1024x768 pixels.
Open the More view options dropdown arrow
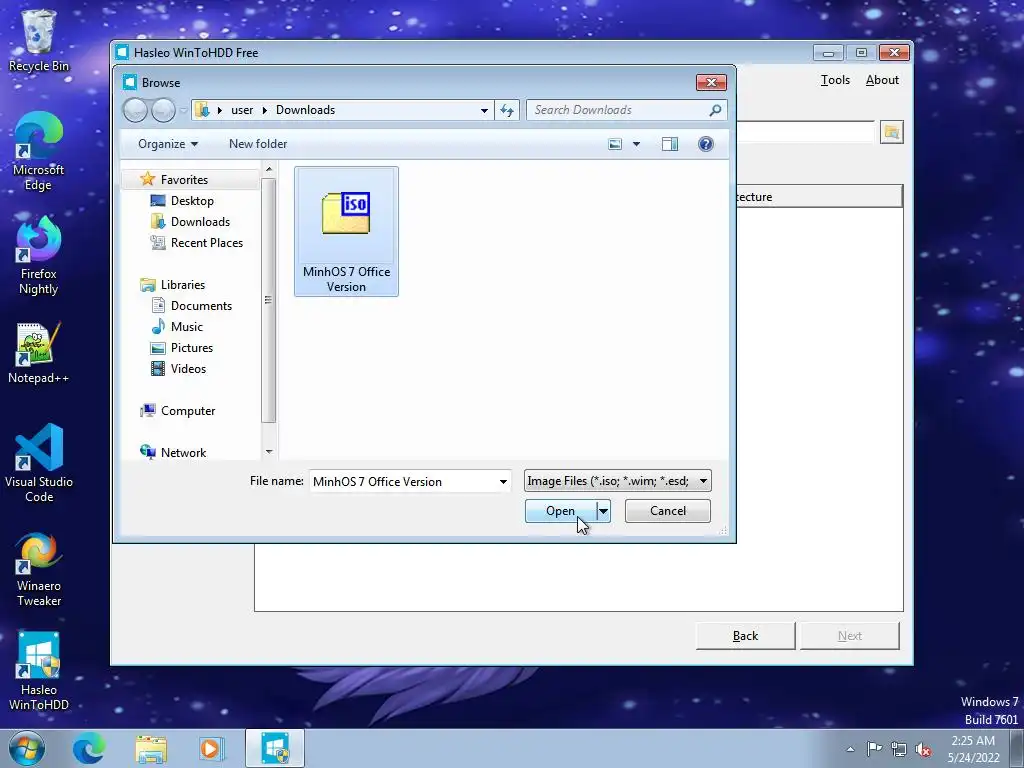tap(636, 144)
